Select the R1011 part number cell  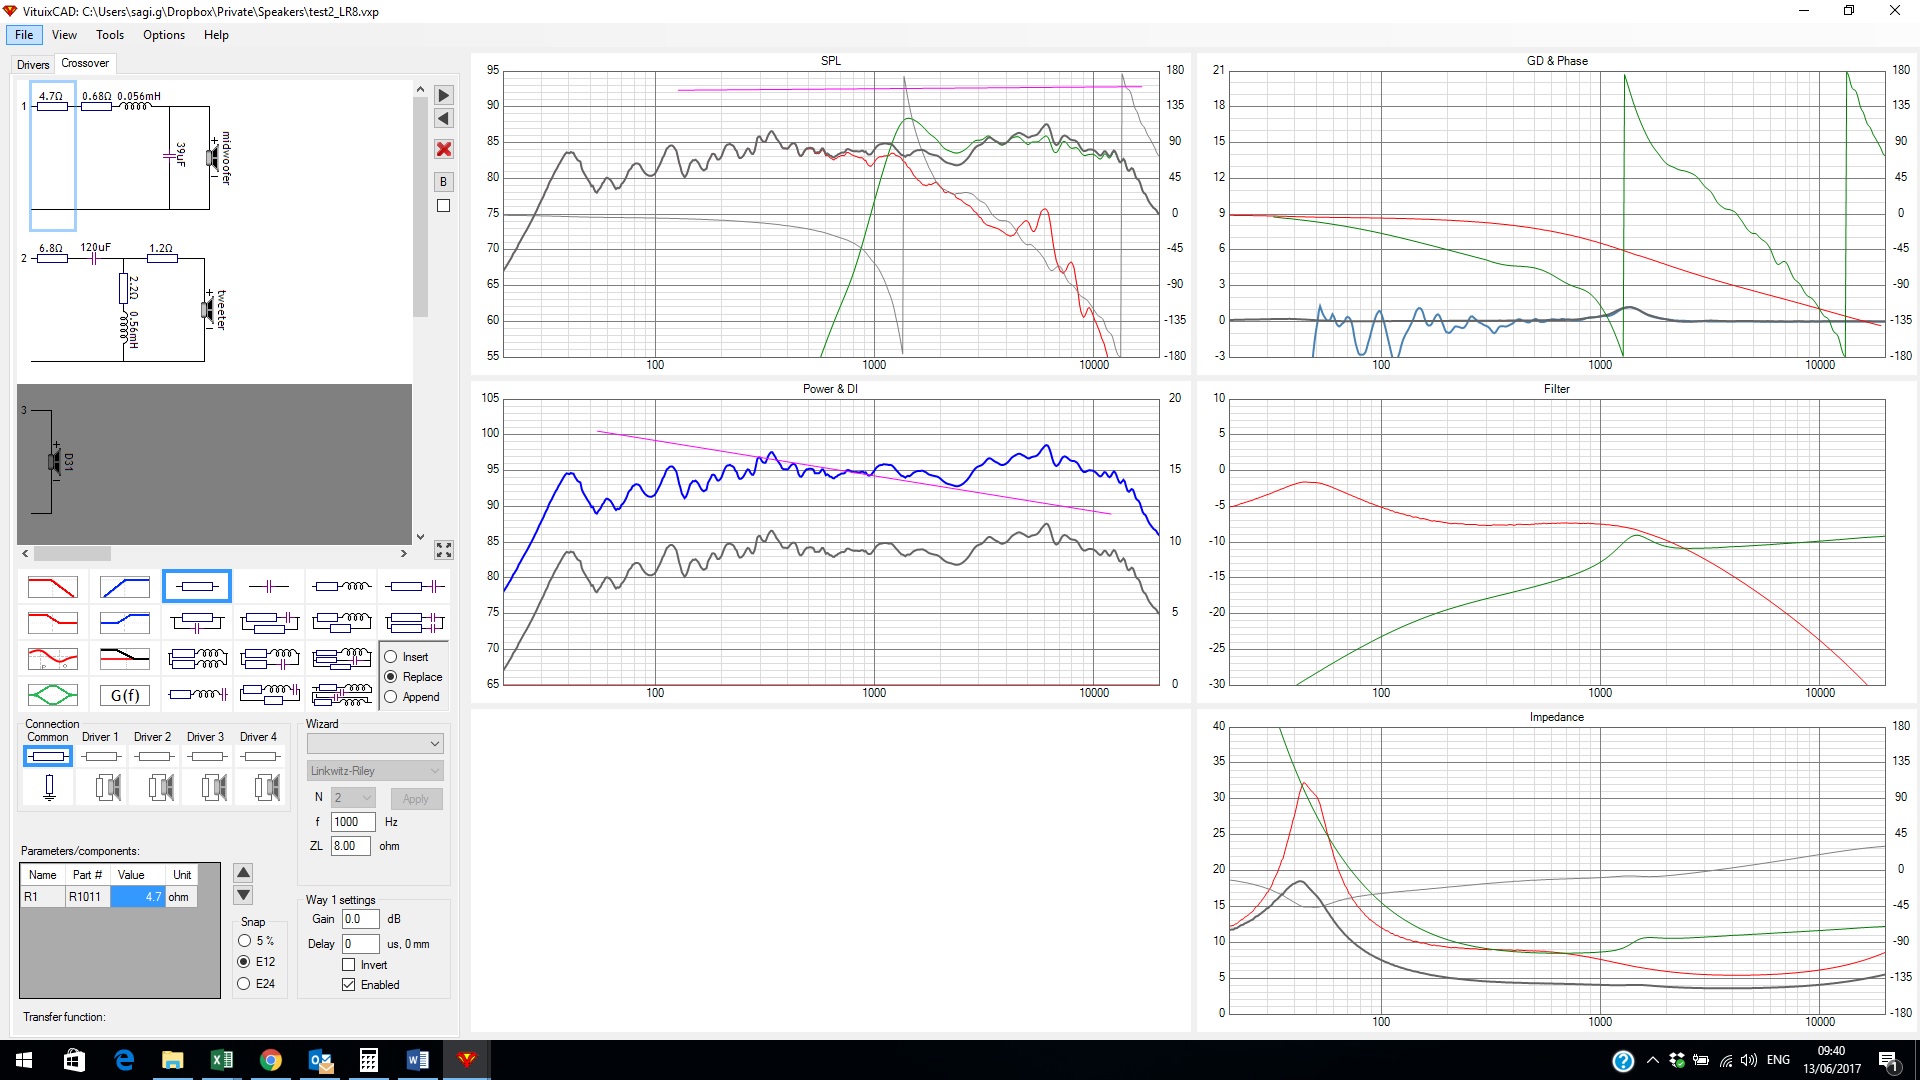coord(88,897)
